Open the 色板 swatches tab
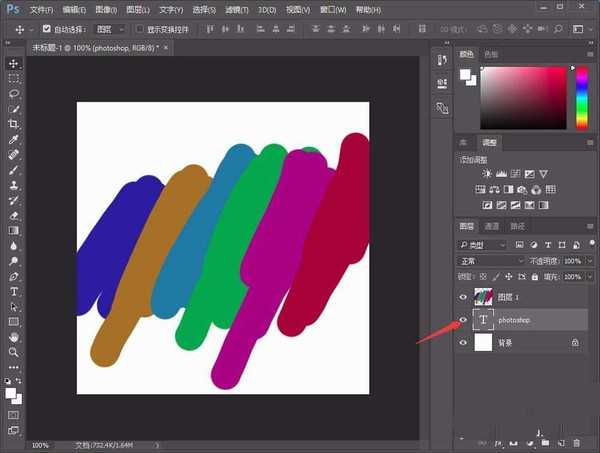The width and height of the screenshot is (600, 453). 490,54
